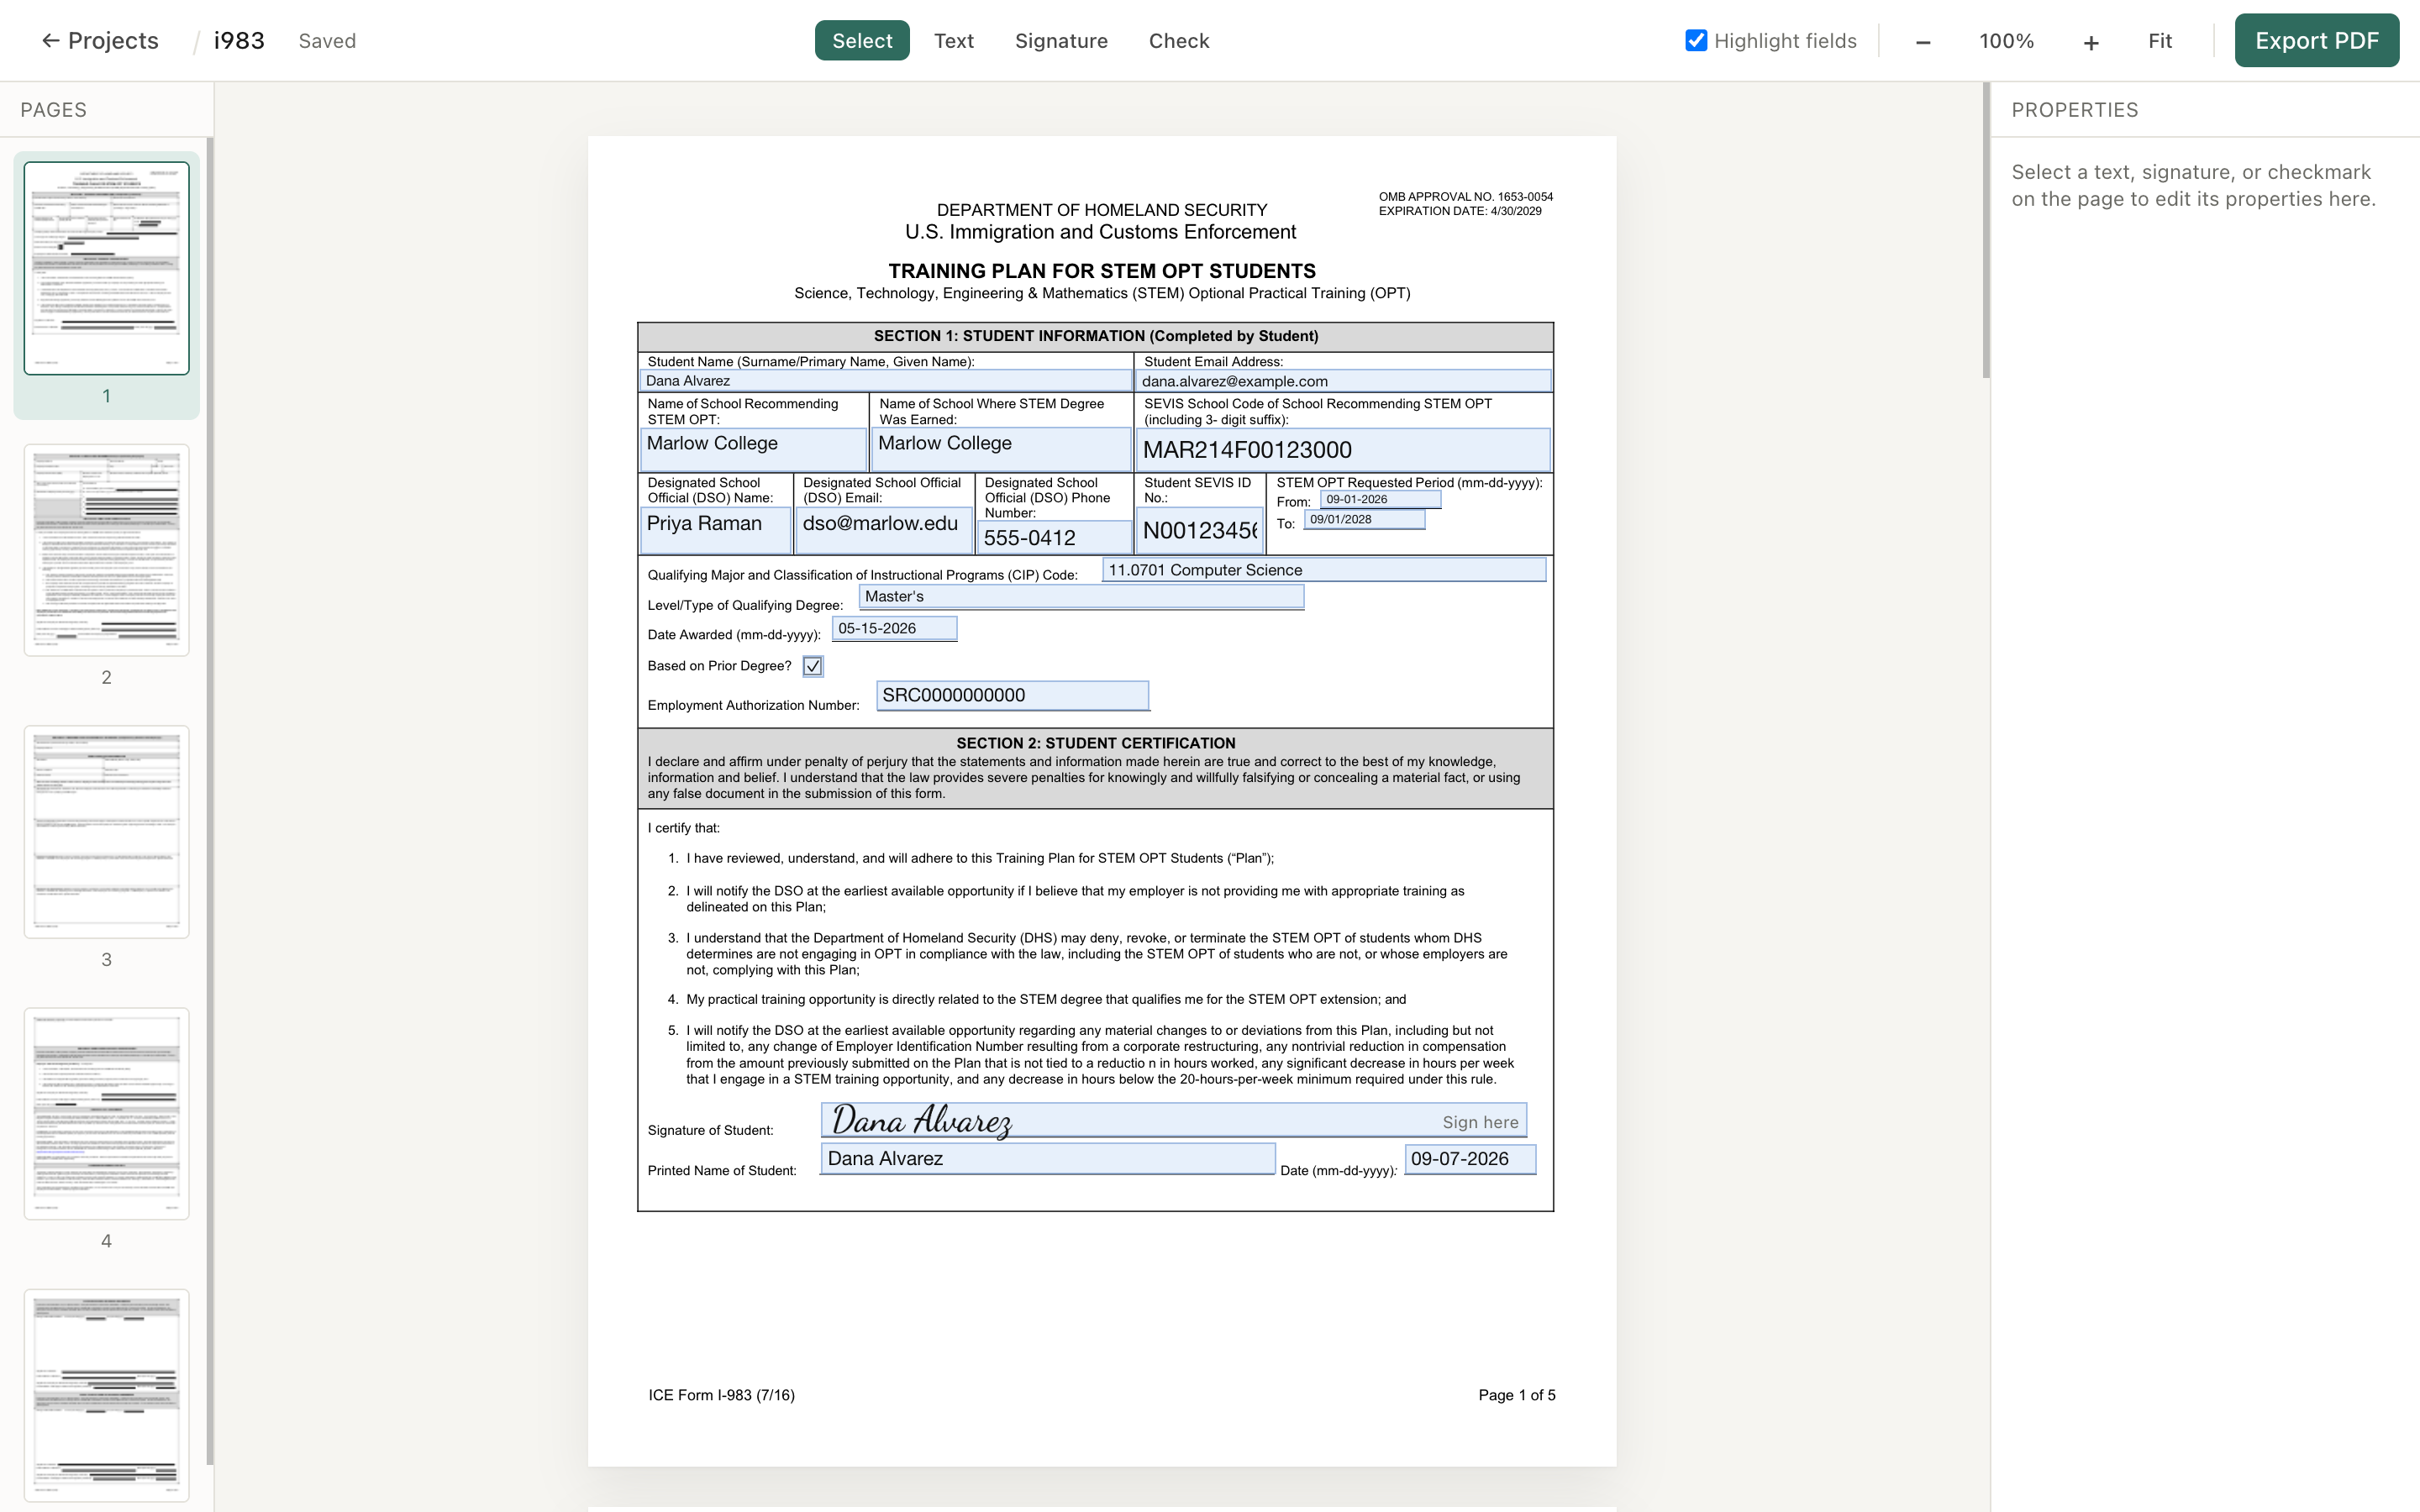This screenshot has height=1512, width=2420.
Task: Click the STEM OPT To date field
Action: coord(1364,520)
